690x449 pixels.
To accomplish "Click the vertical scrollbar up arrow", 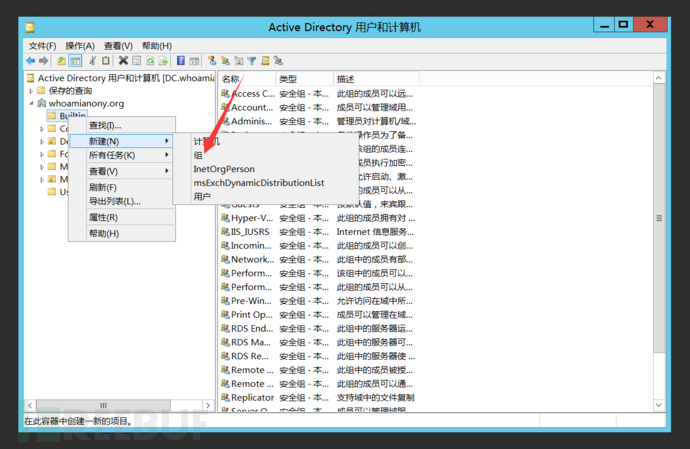I will [x=659, y=78].
